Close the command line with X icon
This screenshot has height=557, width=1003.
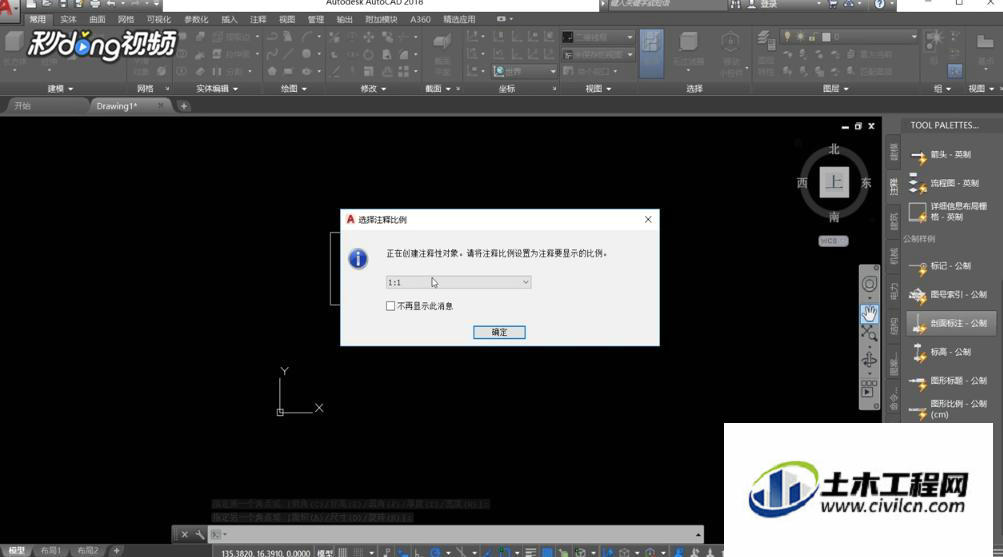(185, 535)
